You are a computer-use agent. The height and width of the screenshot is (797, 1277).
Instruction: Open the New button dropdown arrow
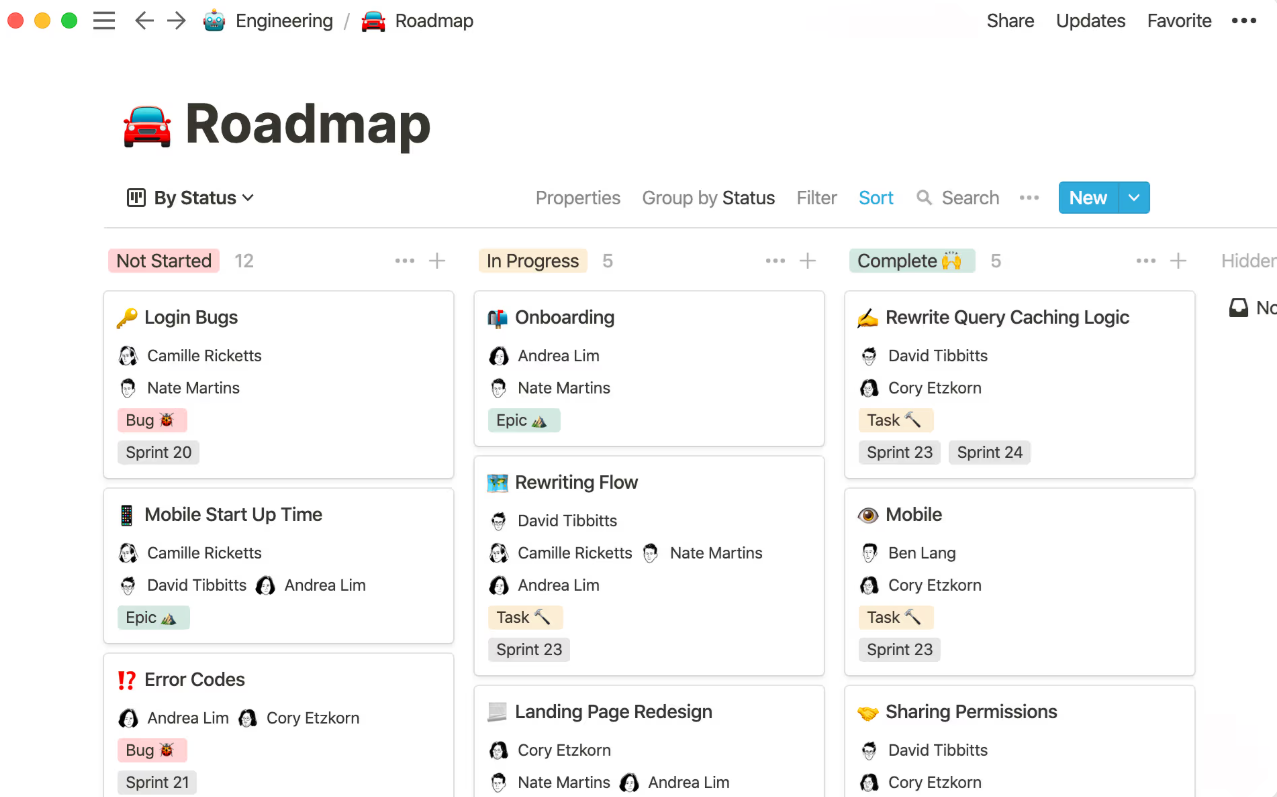tap(1134, 198)
